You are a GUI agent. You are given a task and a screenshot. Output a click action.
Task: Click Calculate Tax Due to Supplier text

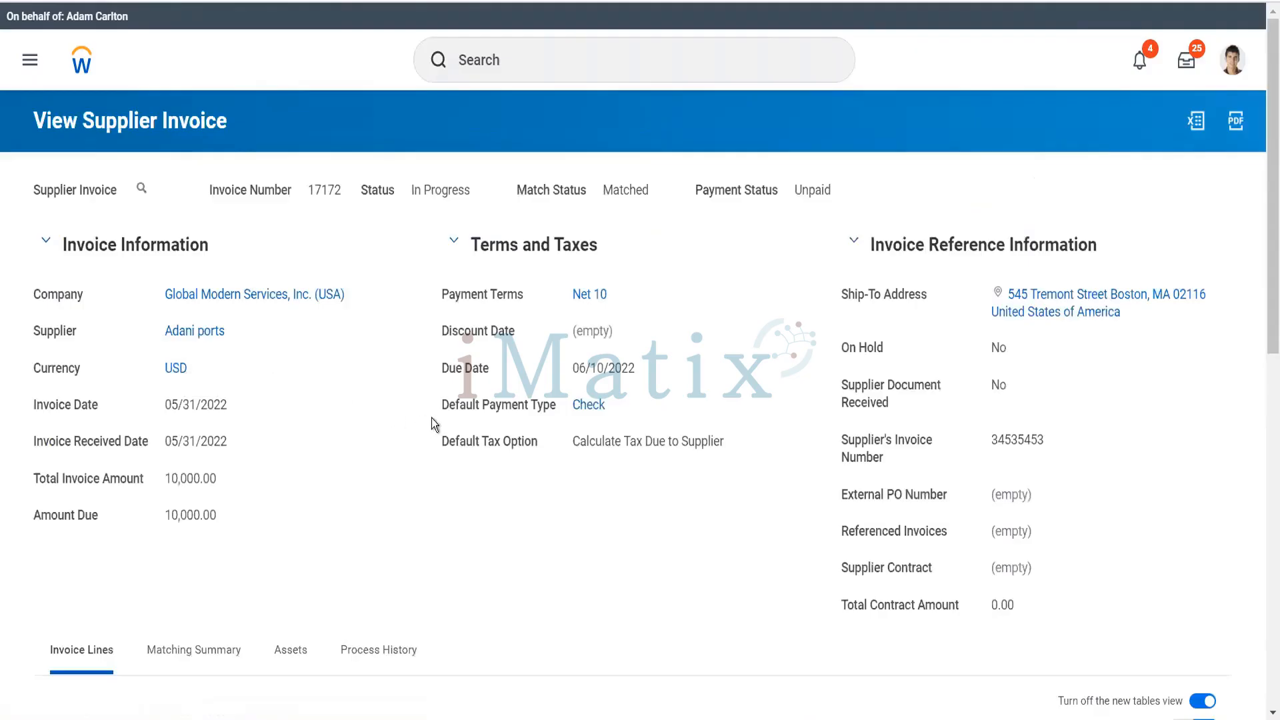click(648, 441)
